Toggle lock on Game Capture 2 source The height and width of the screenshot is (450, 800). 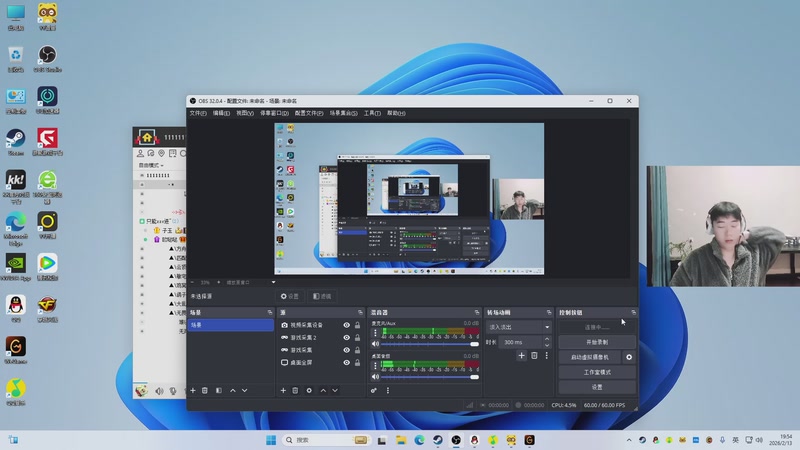(357, 337)
